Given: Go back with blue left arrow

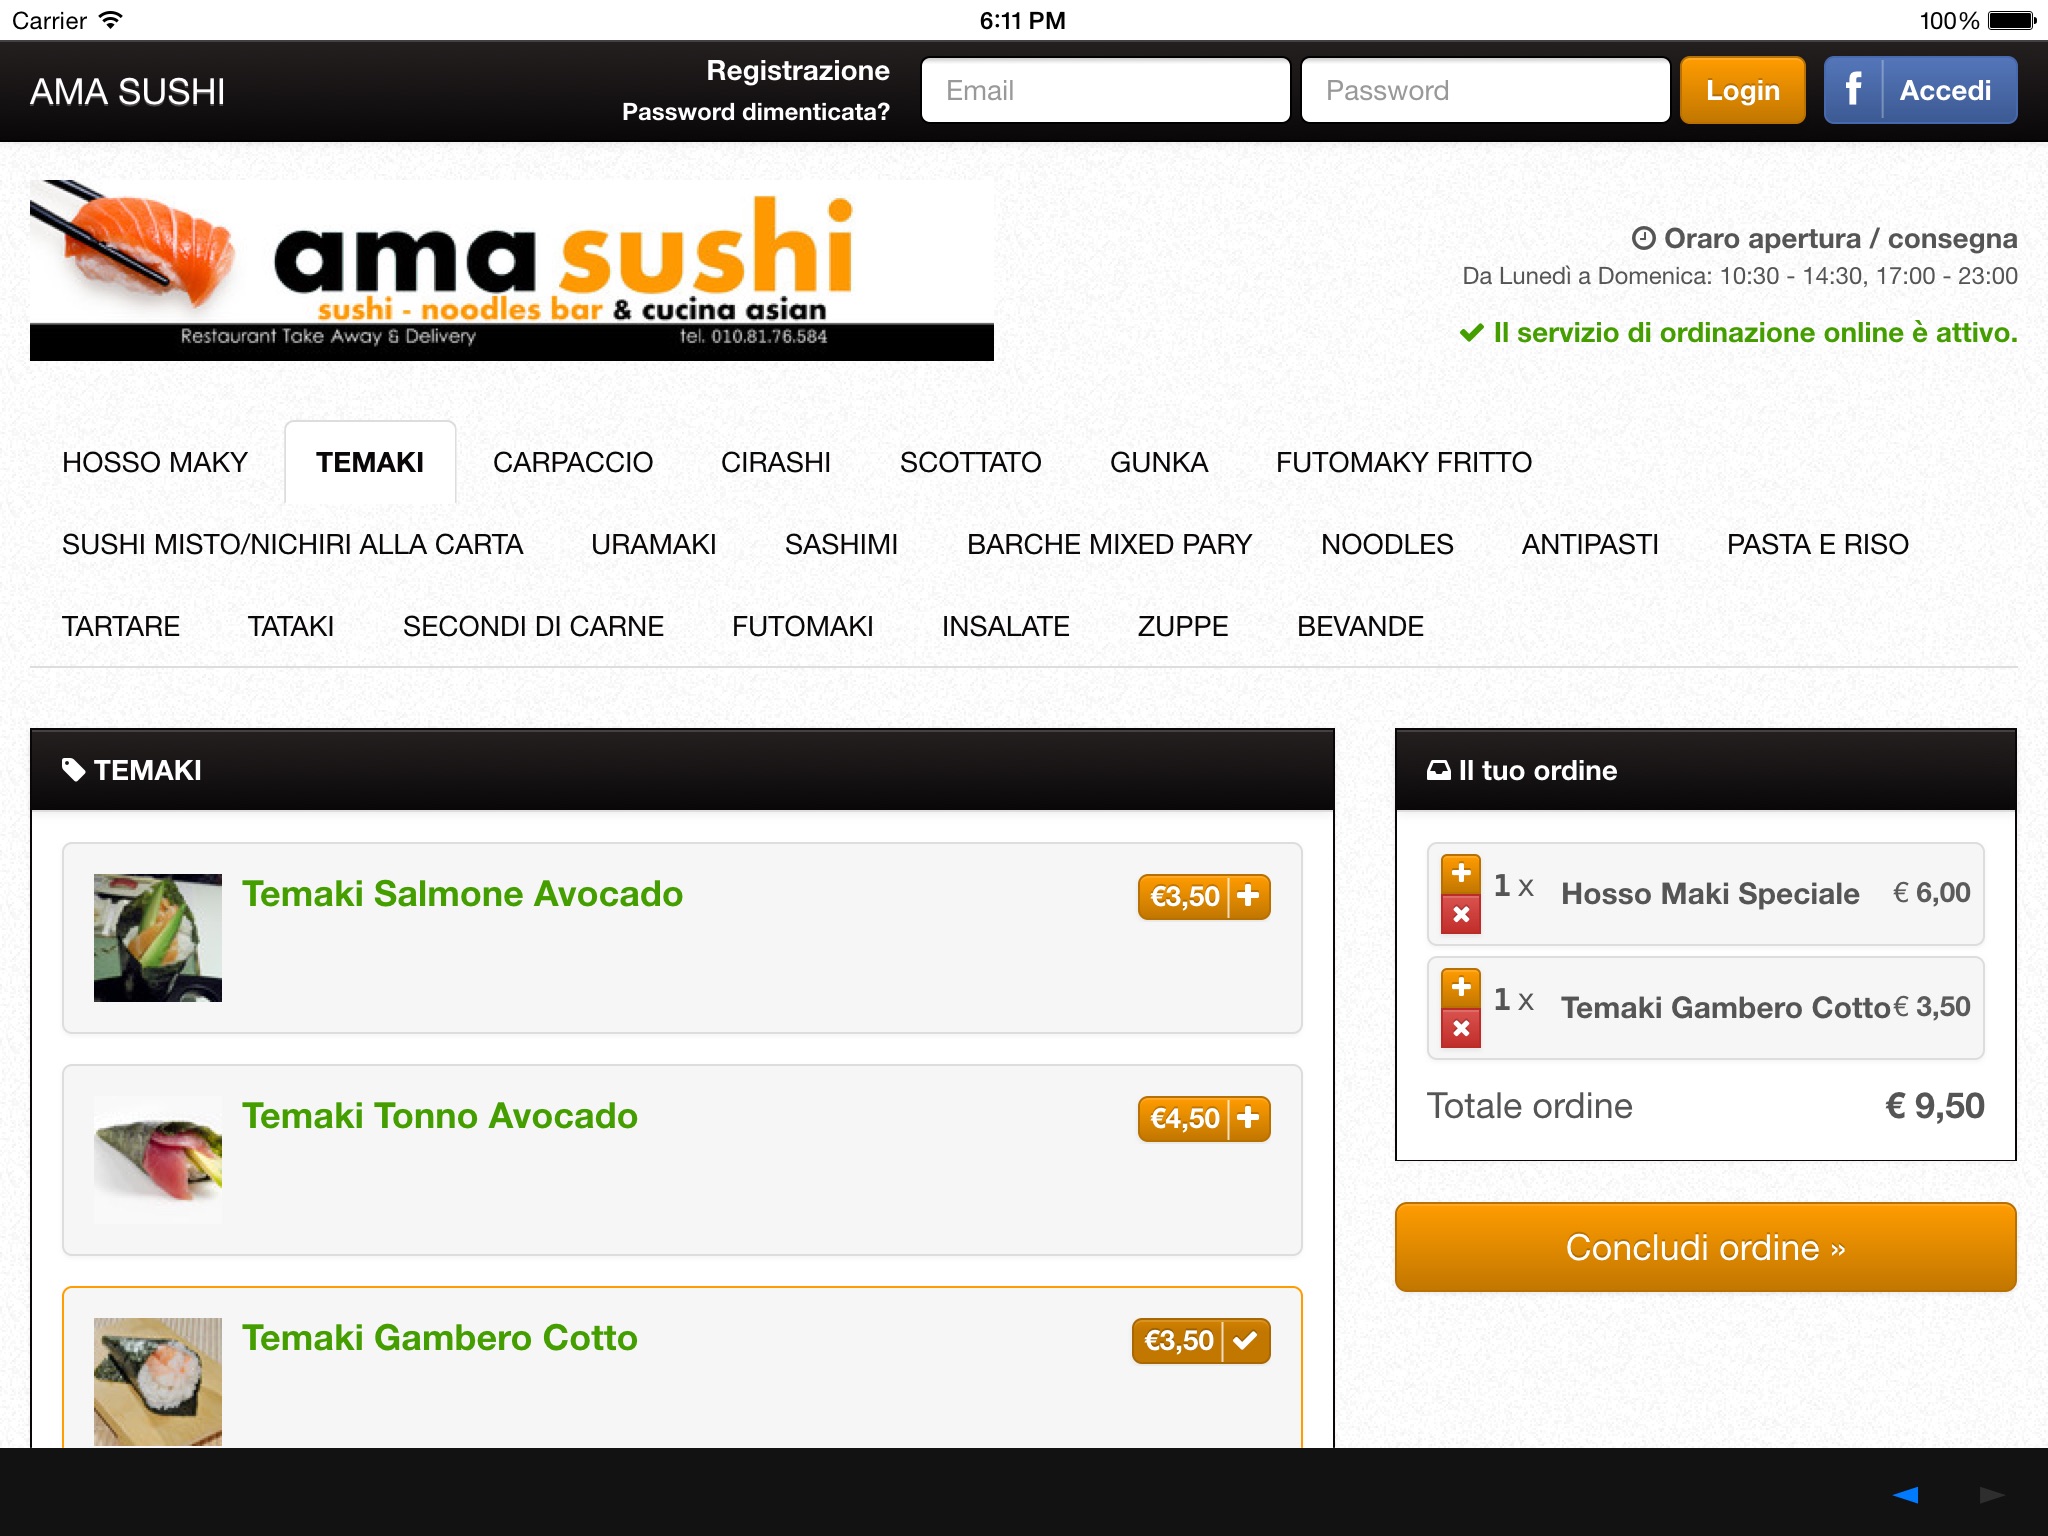Looking at the screenshot, I should tap(1905, 1495).
